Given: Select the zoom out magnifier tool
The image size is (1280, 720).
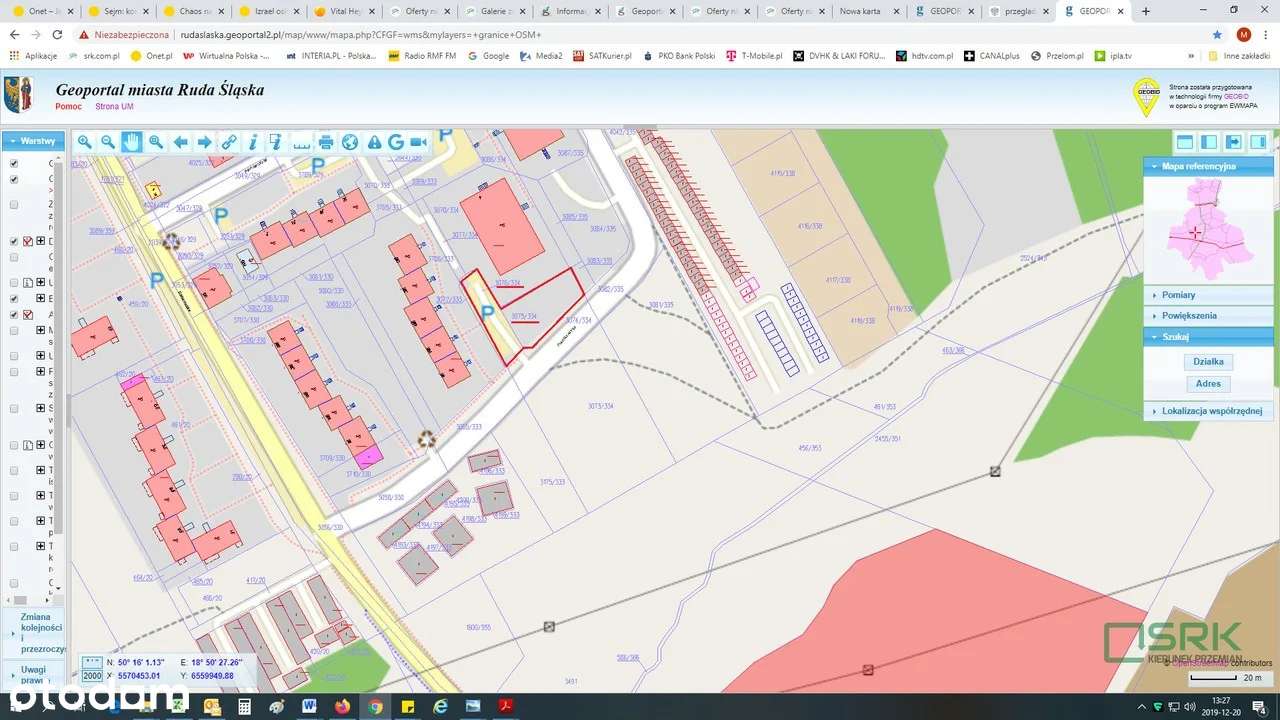Looking at the screenshot, I should pos(108,142).
